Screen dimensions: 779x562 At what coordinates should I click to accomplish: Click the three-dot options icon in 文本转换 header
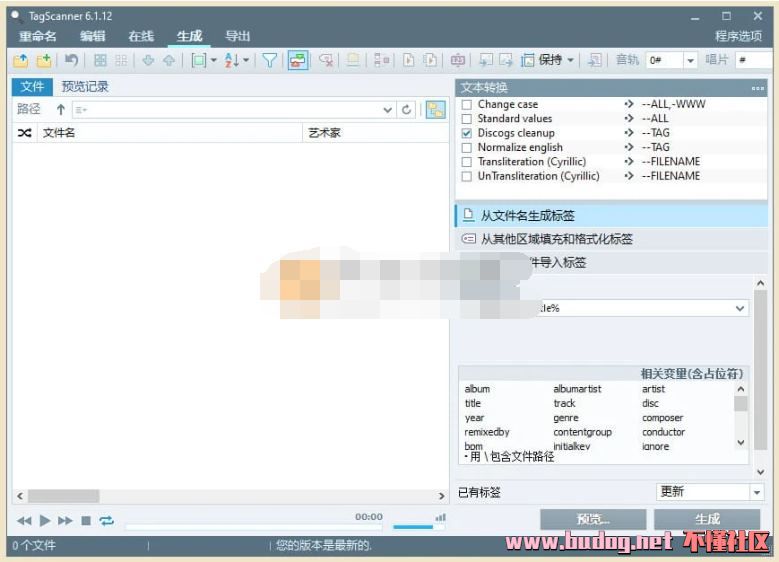point(758,88)
